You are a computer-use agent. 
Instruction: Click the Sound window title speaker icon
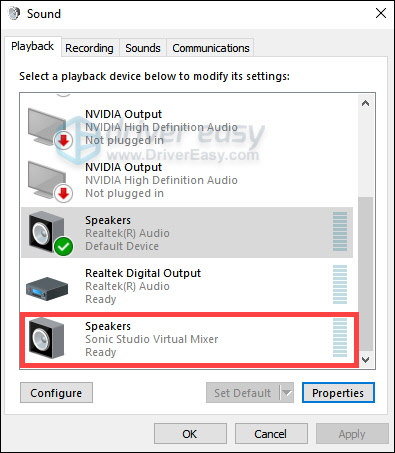coord(14,14)
